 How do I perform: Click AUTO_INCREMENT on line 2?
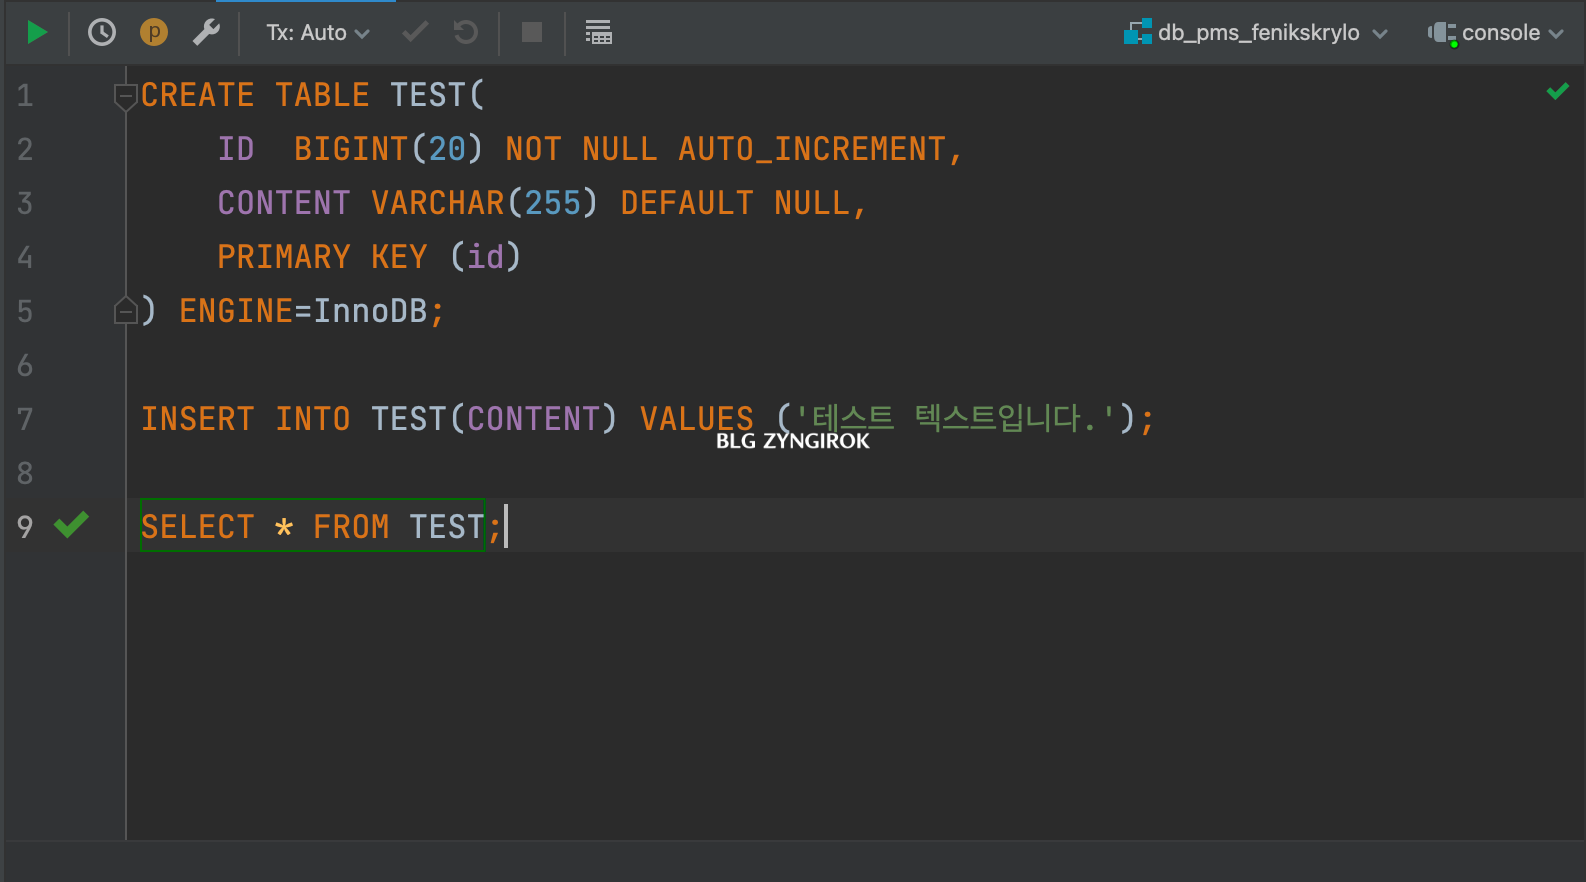(x=812, y=150)
